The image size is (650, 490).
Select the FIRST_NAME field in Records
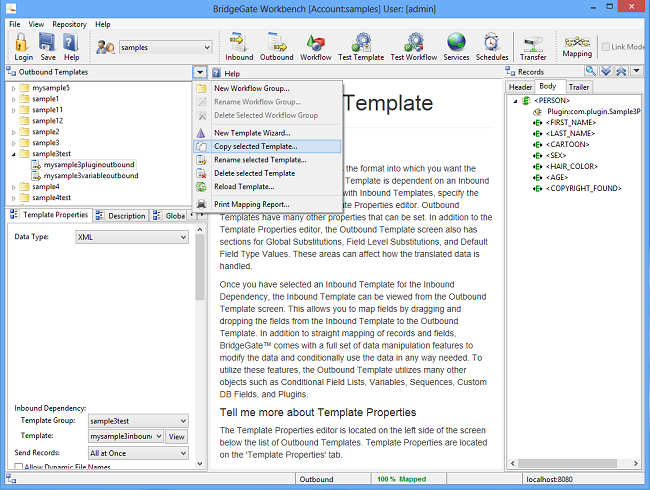pos(571,122)
